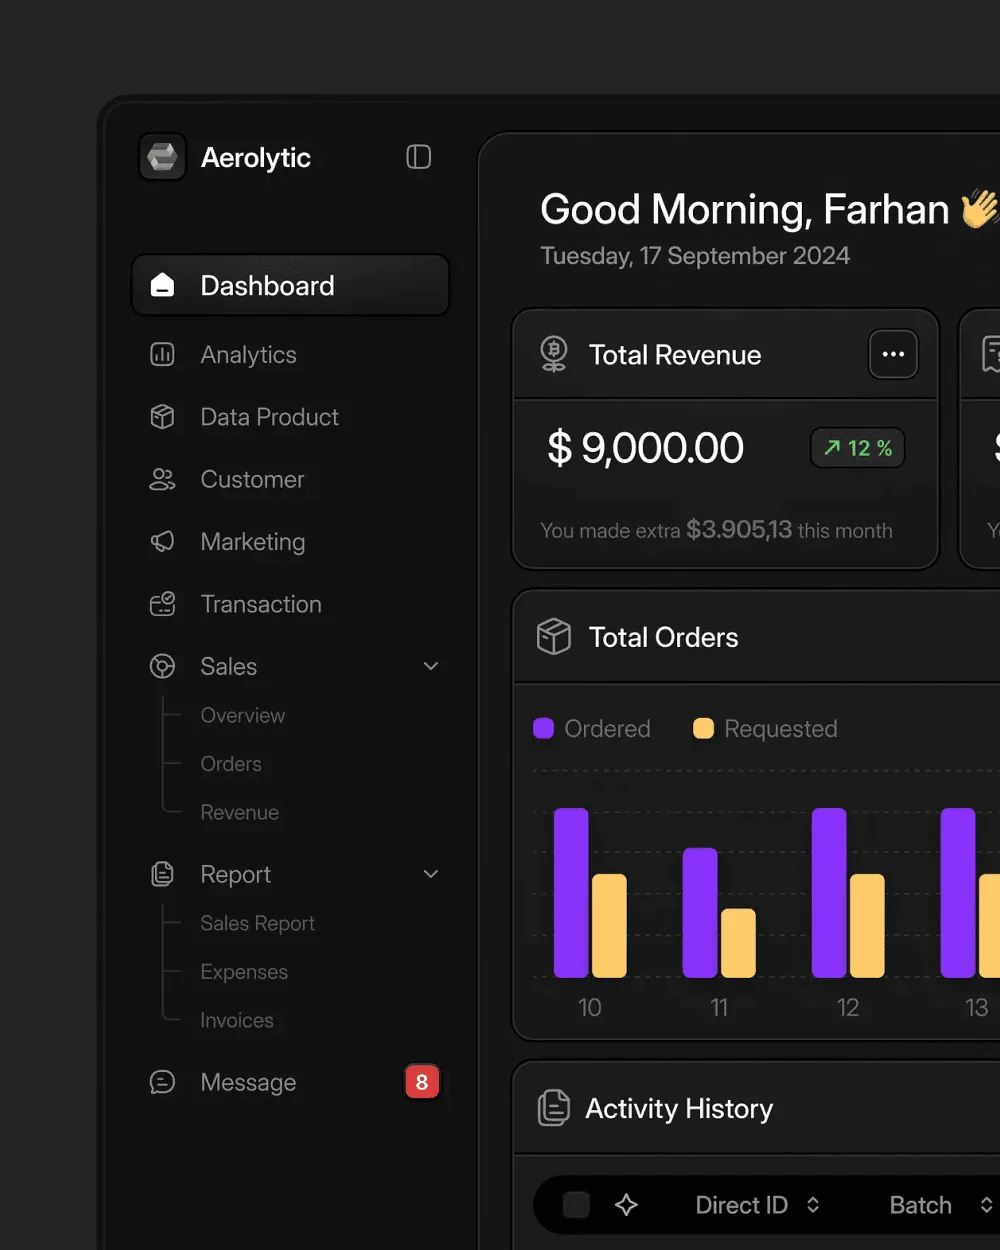Click the axis label 11
This screenshot has width=1000, height=1250.
click(x=719, y=1007)
